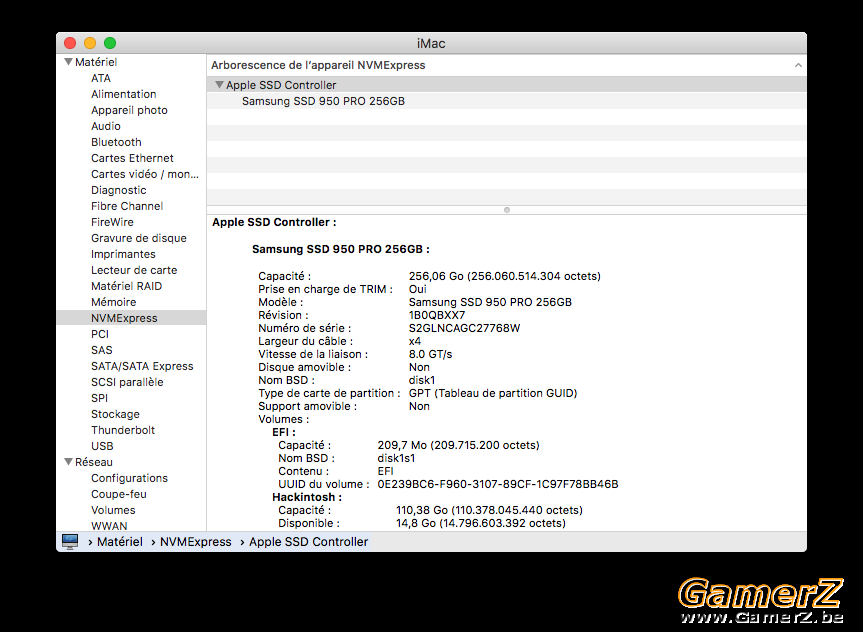Click the revision value 1B0QBXX7

click(436, 315)
